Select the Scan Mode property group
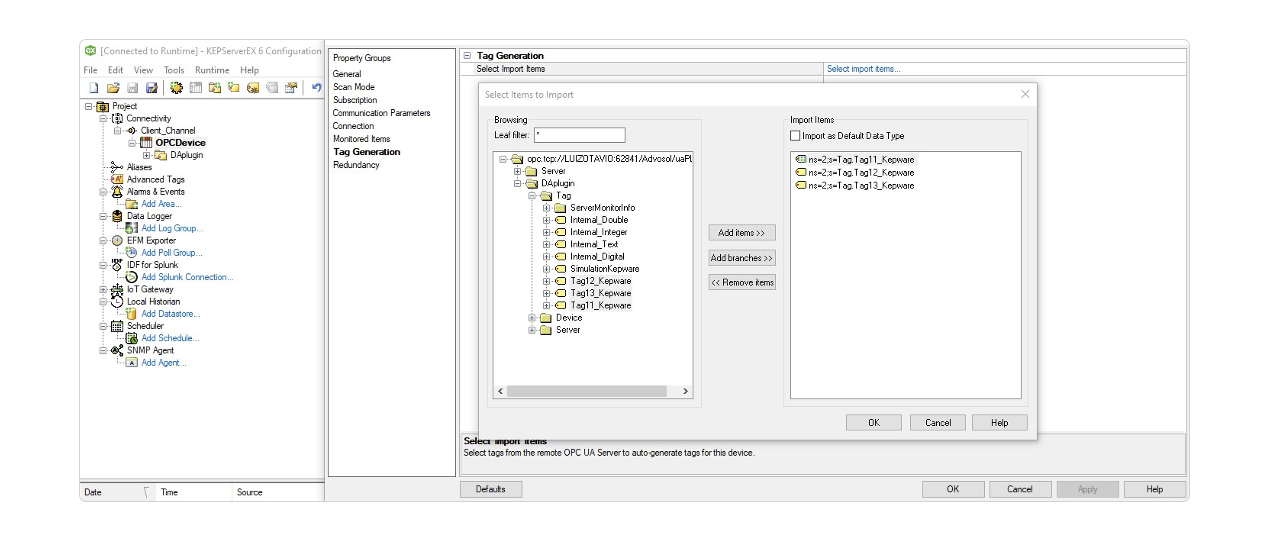Image resolution: width=1269 pixels, height=541 pixels. 354,87
